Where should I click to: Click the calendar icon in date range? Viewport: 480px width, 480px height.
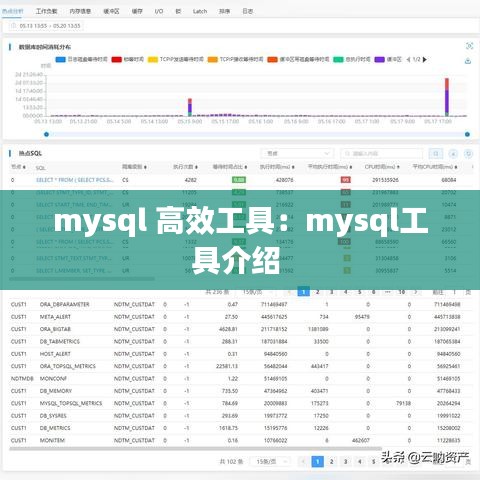click(x=14, y=26)
